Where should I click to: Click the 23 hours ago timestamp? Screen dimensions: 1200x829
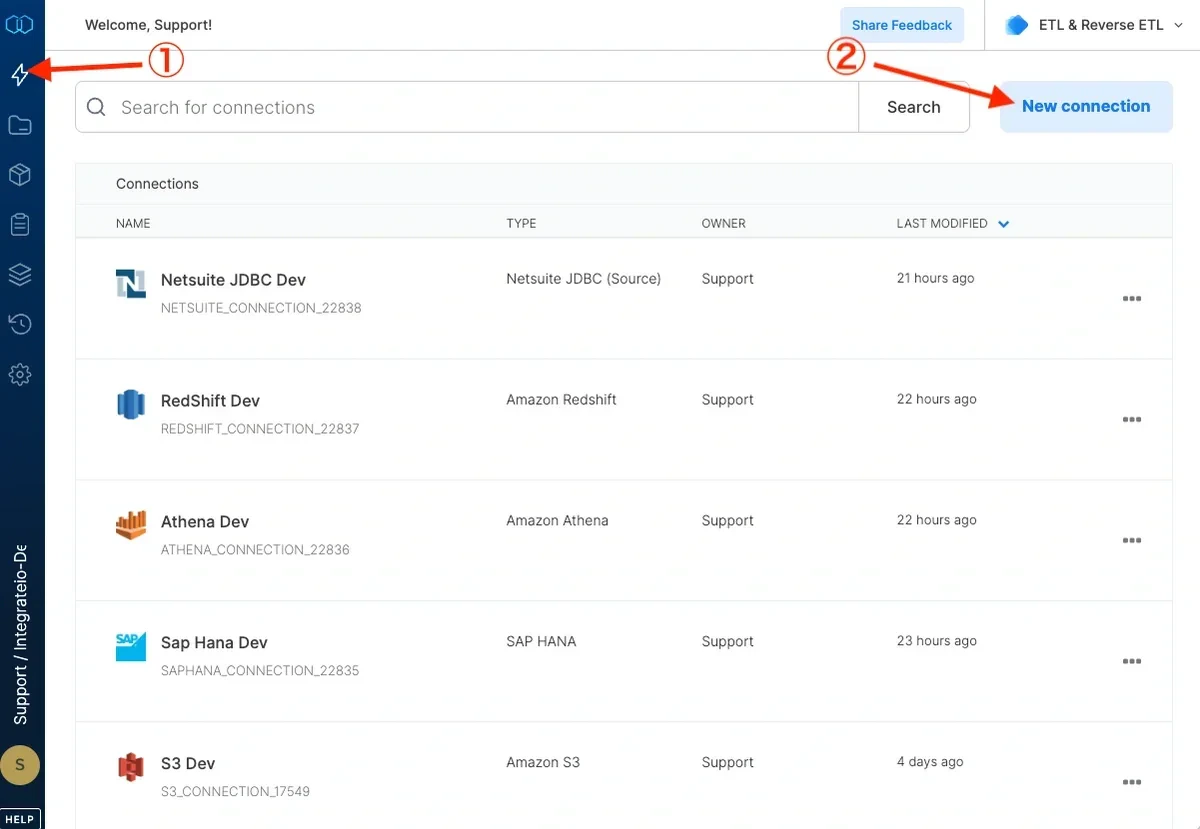[936, 642]
